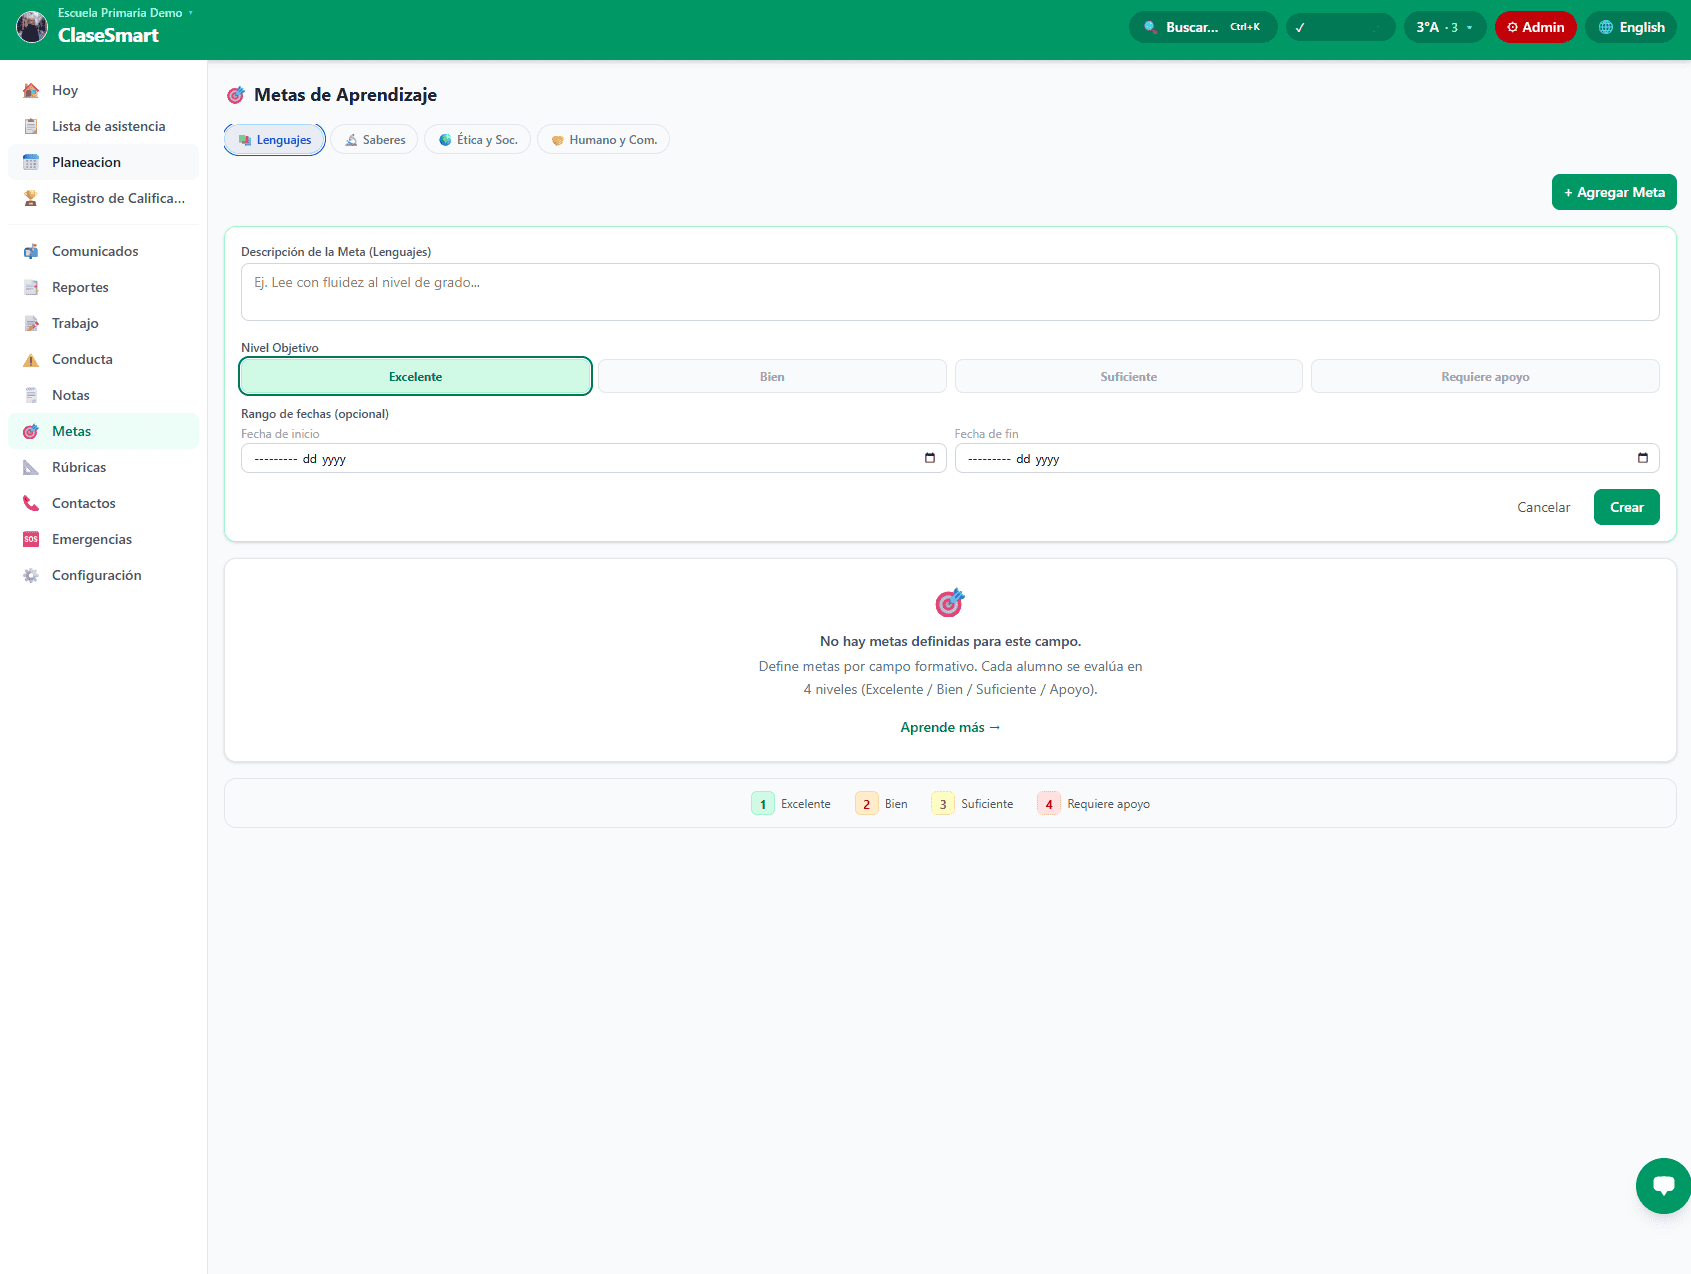Viewport: 1691px width, 1274px height.
Task: Click the red 4 Requiere apoyo legend swatch
Action: (x=1049, y=804)
